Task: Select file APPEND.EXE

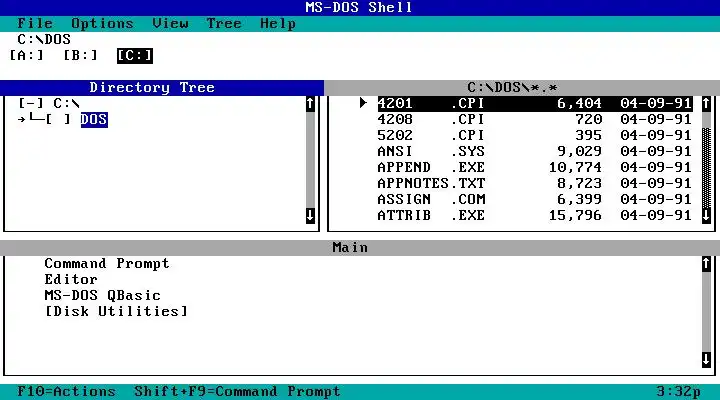Action: [535, 168]
